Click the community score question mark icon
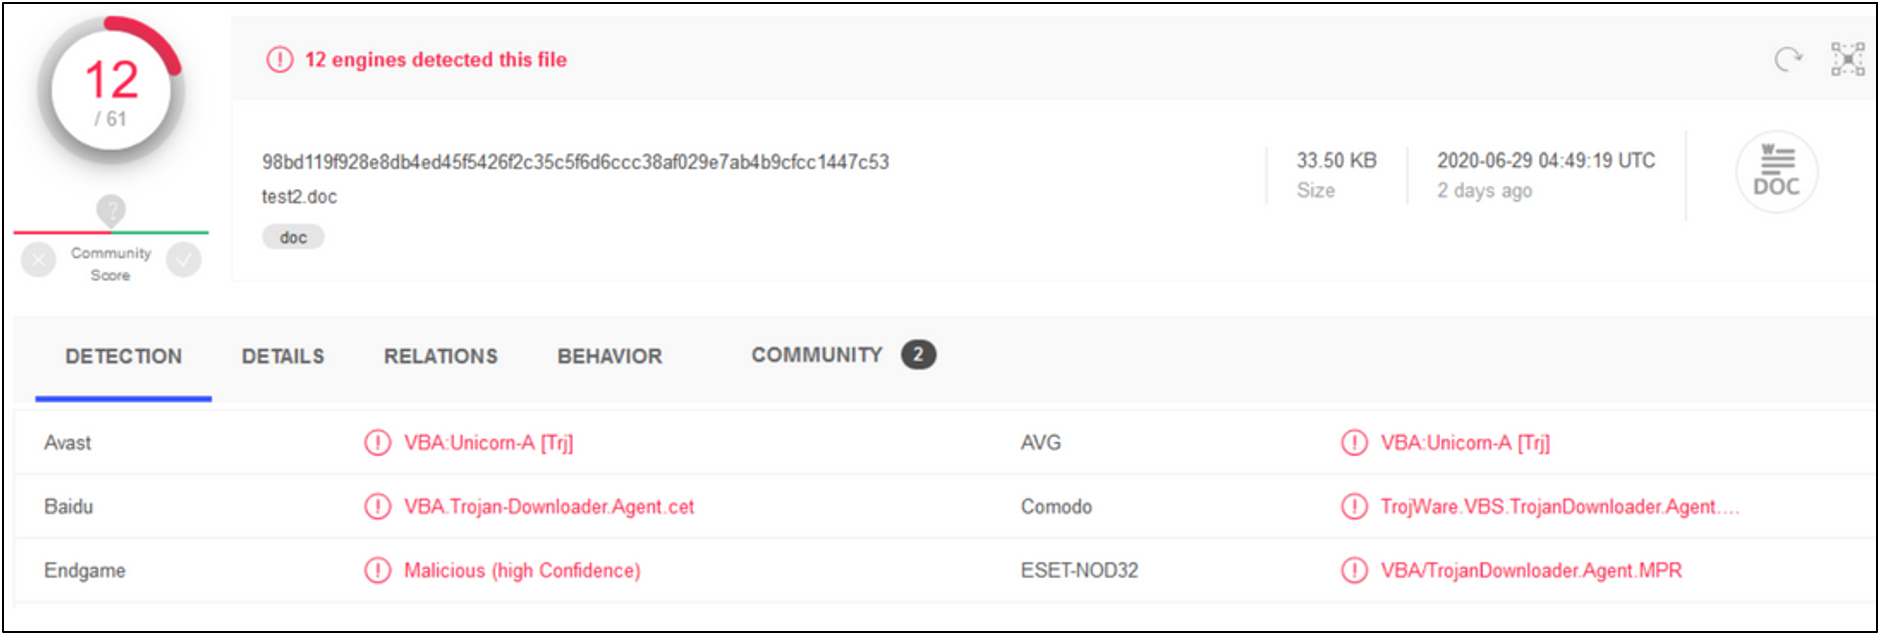The height and width of the screenshot is (636, 1880). point(111,210)
